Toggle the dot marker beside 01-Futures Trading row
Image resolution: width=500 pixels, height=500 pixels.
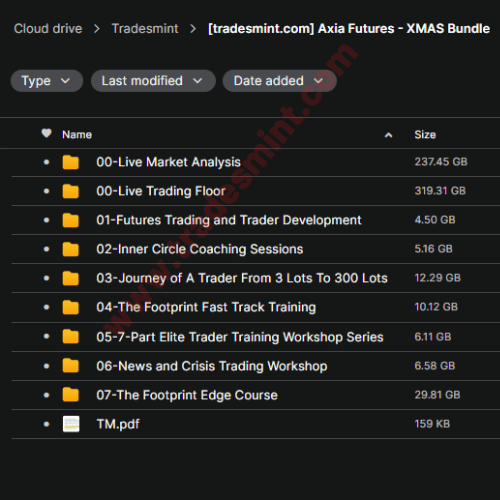46,220
